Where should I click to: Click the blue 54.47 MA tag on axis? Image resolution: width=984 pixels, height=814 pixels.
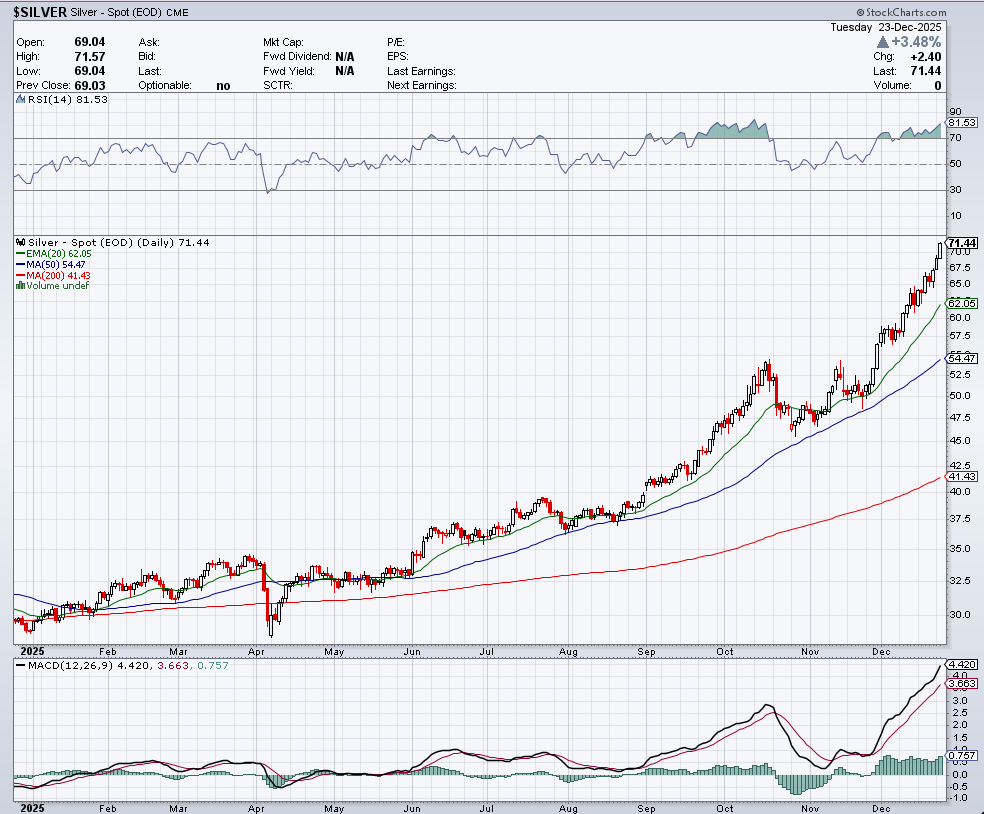click(962, 358)
